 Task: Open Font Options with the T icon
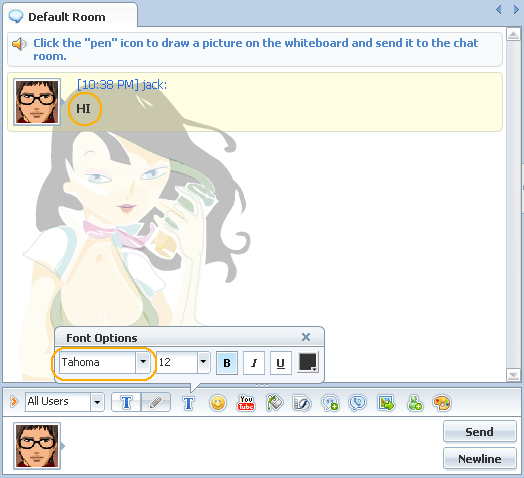188,403
